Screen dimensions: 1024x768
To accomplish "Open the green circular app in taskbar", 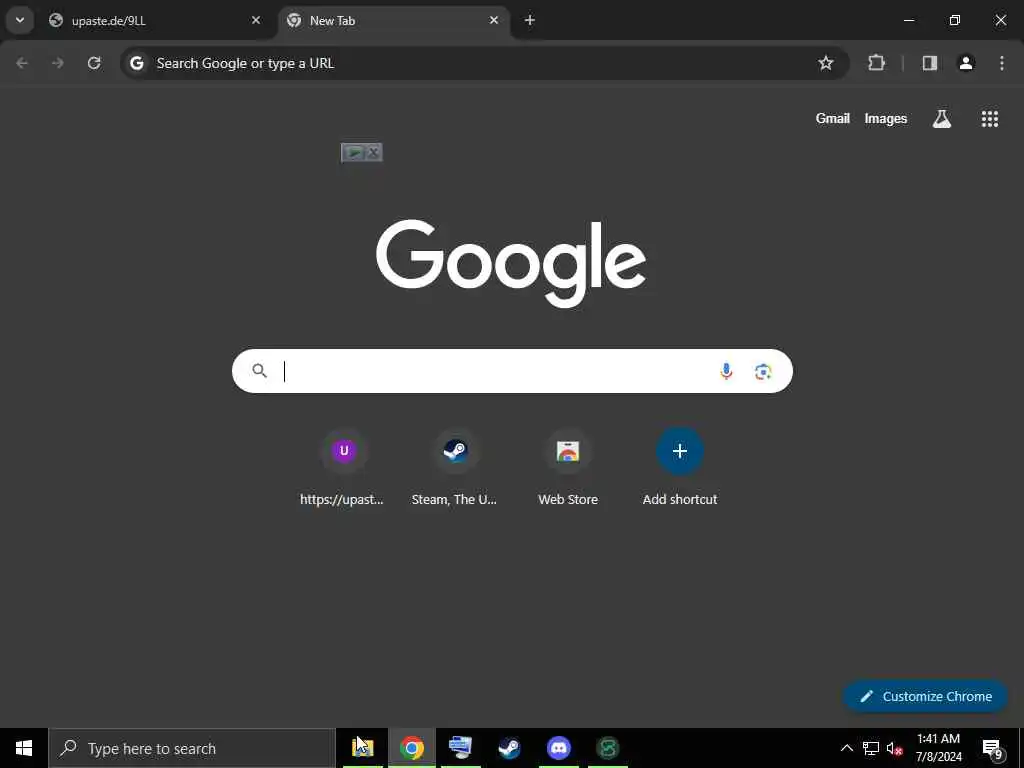I will [x=607, y=748].
